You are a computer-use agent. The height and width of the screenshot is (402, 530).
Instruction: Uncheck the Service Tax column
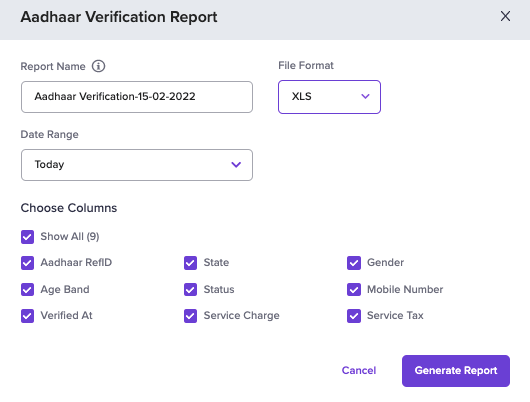click(x=354, y=316)
